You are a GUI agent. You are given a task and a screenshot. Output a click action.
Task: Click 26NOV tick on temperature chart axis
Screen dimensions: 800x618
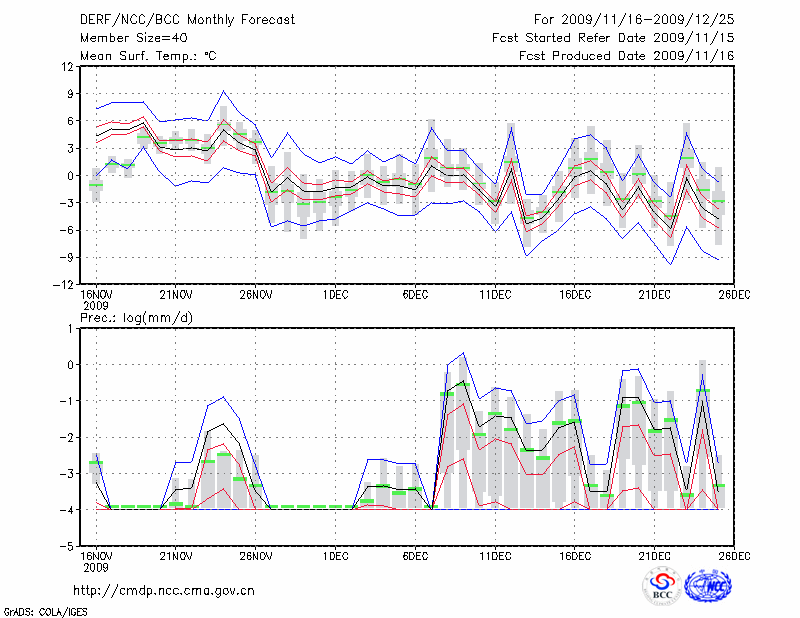(256, 294)
